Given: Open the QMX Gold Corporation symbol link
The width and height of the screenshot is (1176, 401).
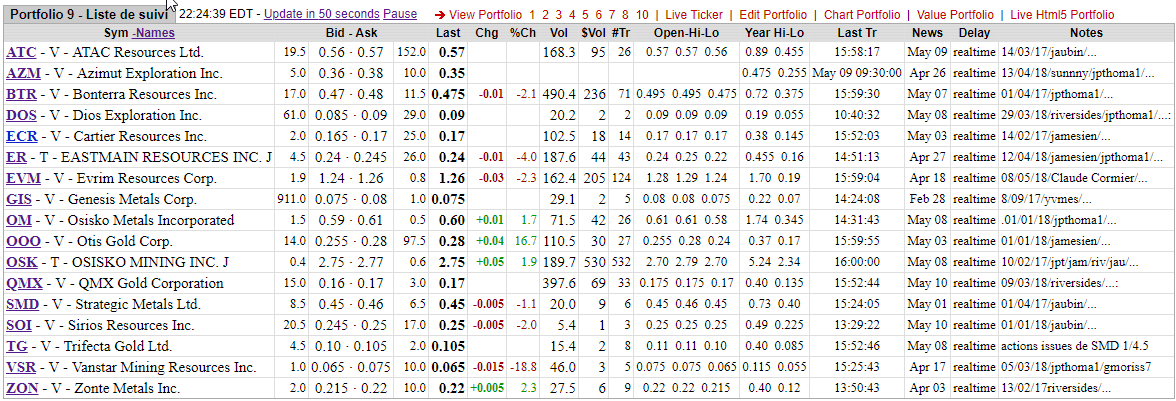Looking at the screenshot, I should coord(24,283).
